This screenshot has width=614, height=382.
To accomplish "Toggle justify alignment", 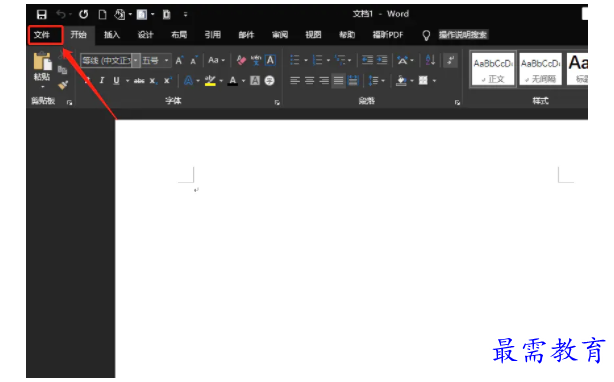I will click(338, 81).
